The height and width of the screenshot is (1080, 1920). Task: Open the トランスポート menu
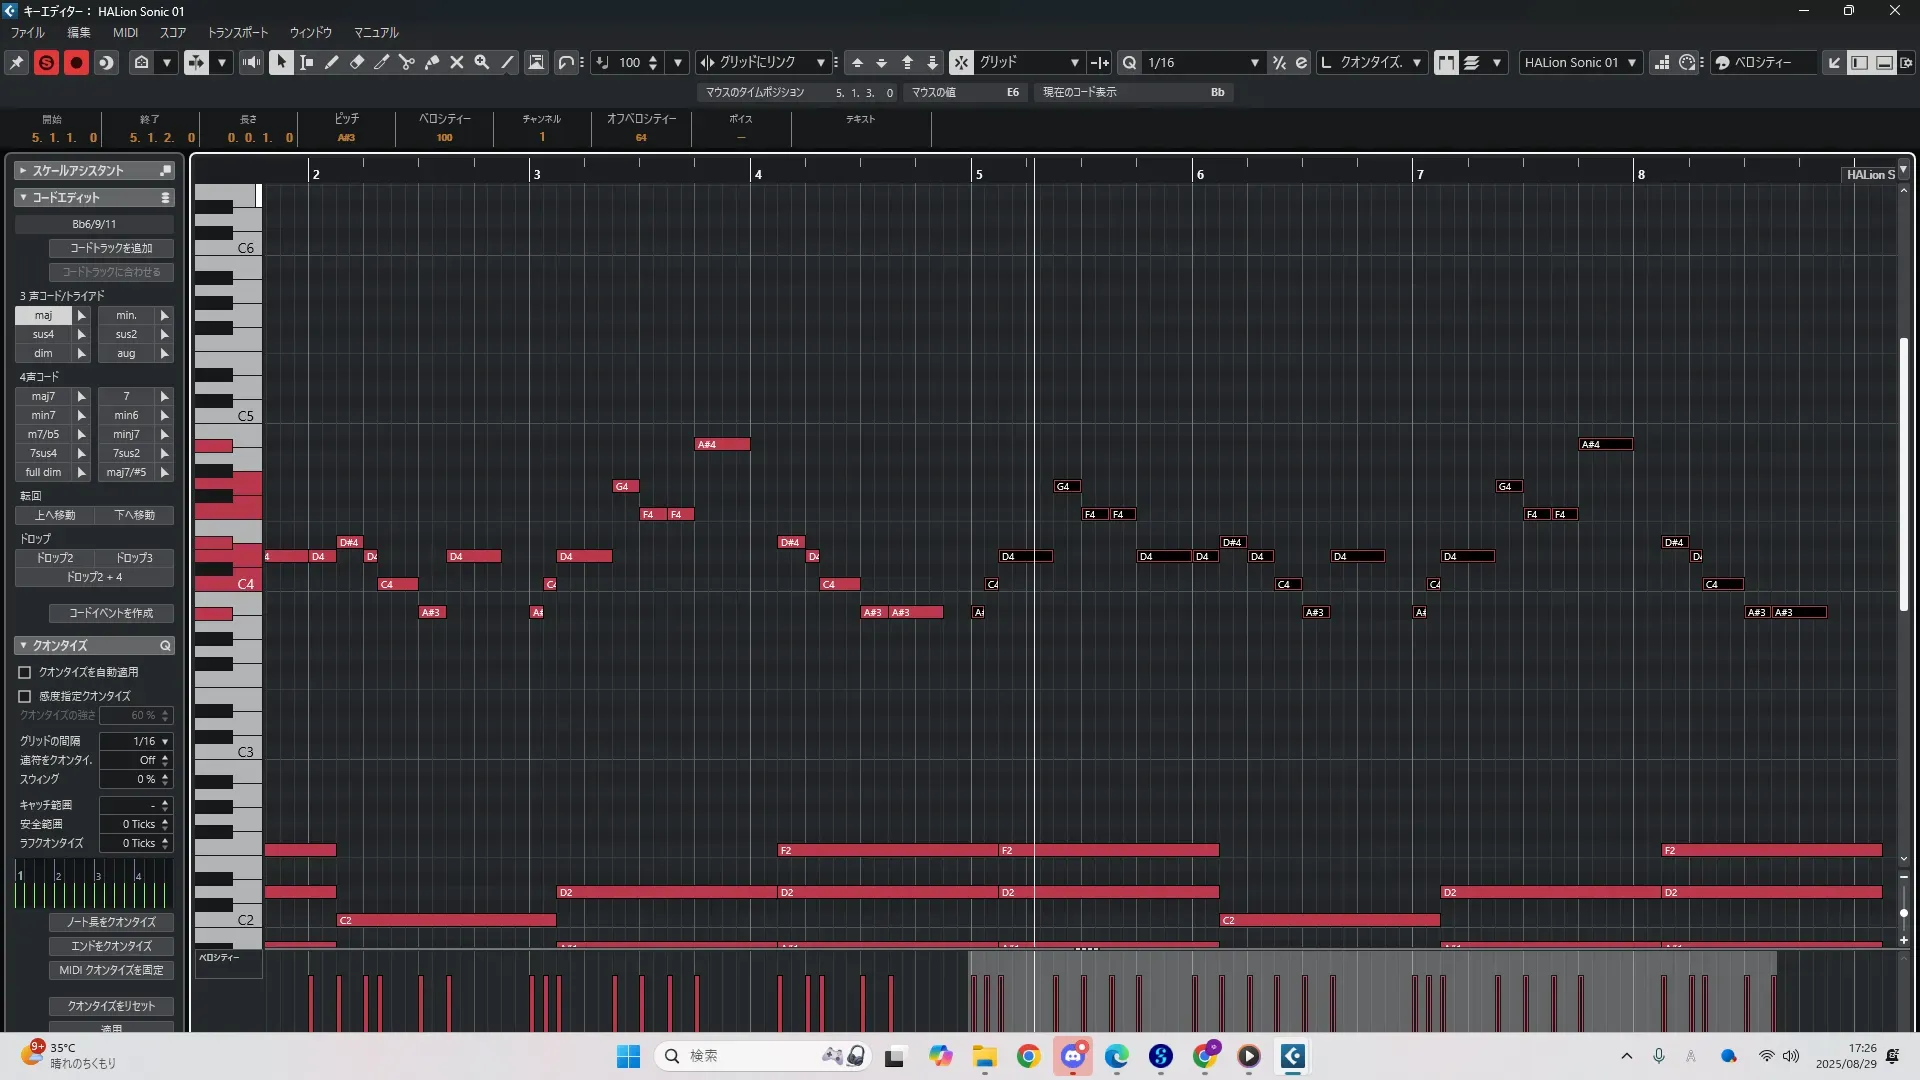pyautogui.click(x=238, y=33)
